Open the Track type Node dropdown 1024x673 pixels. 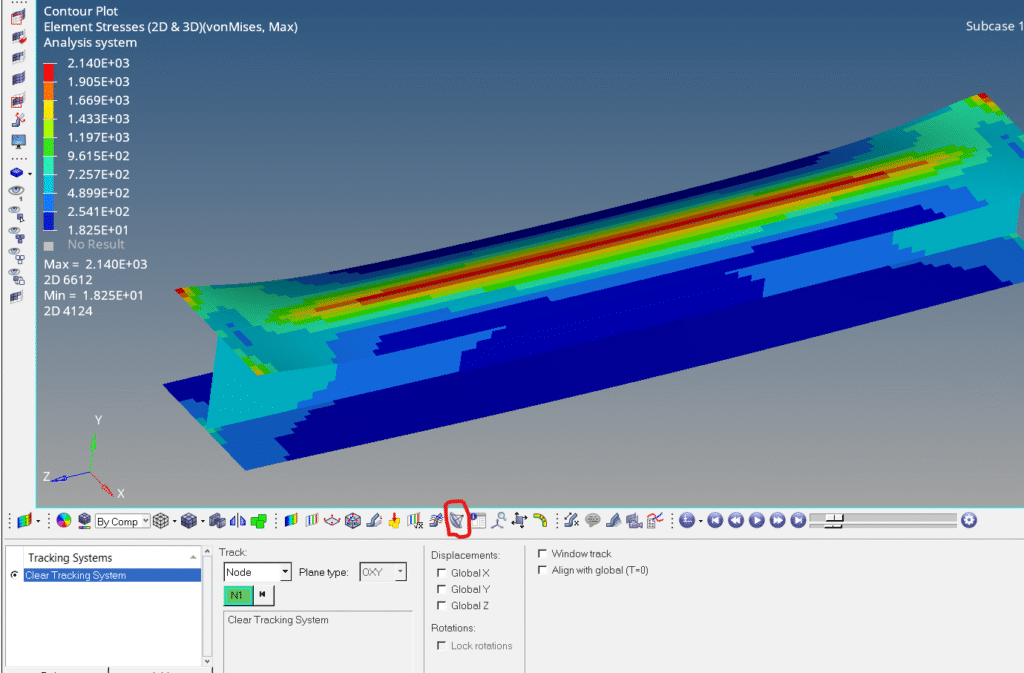(x=257, y=572)
